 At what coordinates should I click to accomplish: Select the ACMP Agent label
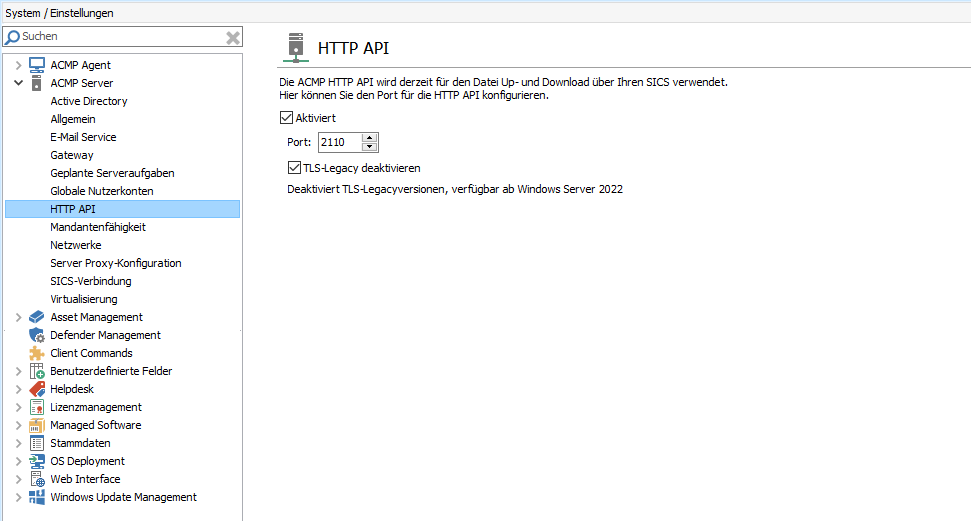click(x=81, y=65)
